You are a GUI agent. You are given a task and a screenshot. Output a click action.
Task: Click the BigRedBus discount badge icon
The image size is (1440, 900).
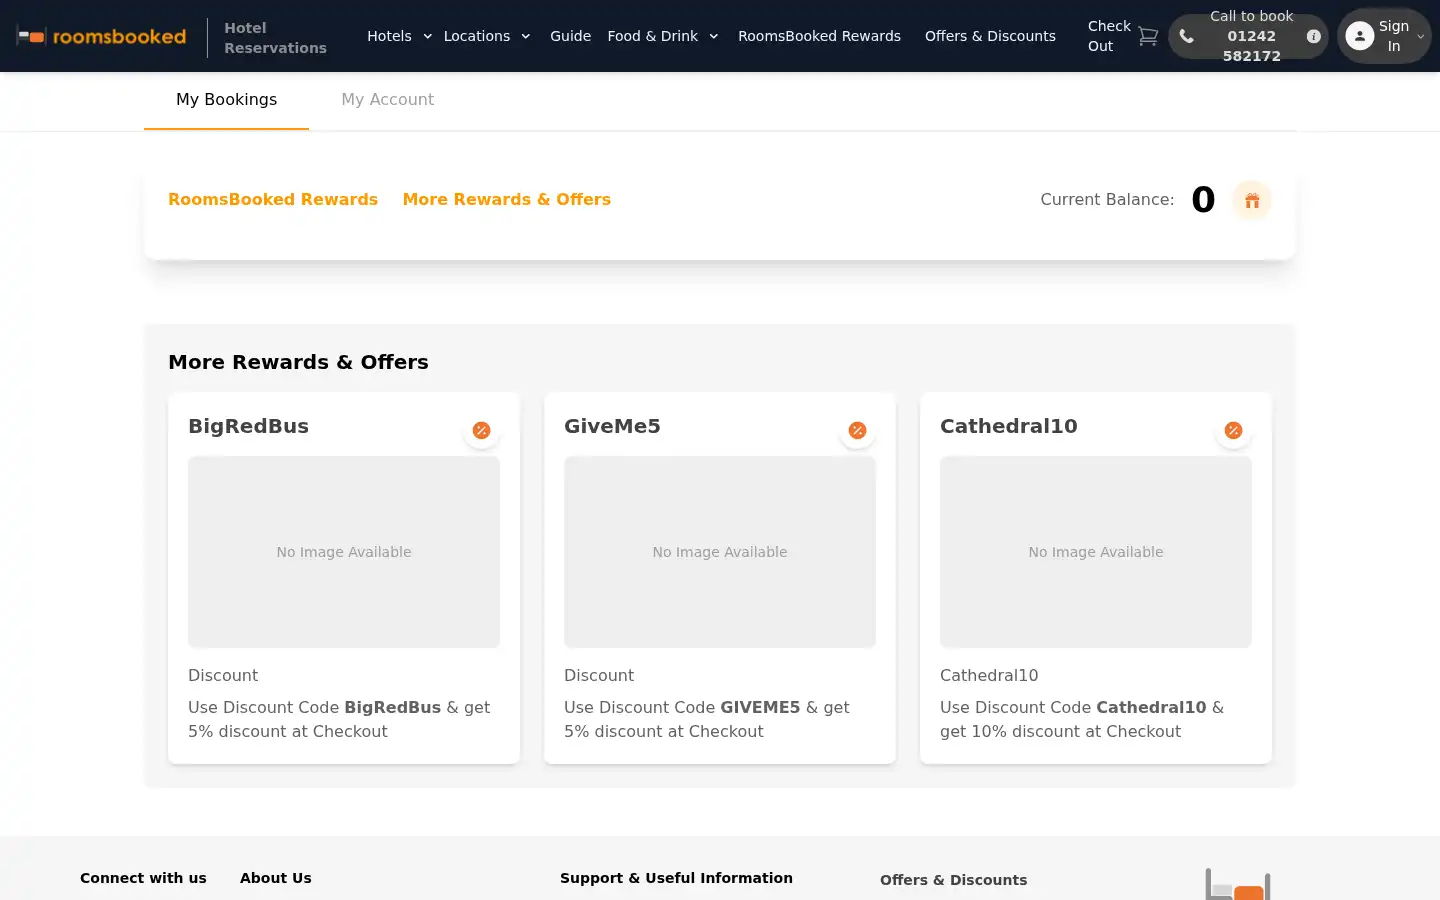click(481, 430)
